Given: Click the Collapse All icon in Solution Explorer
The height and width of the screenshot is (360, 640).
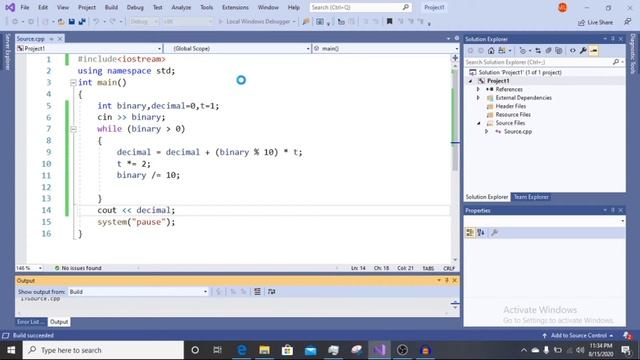Looking at the screenshot, I should click(549, 51).
